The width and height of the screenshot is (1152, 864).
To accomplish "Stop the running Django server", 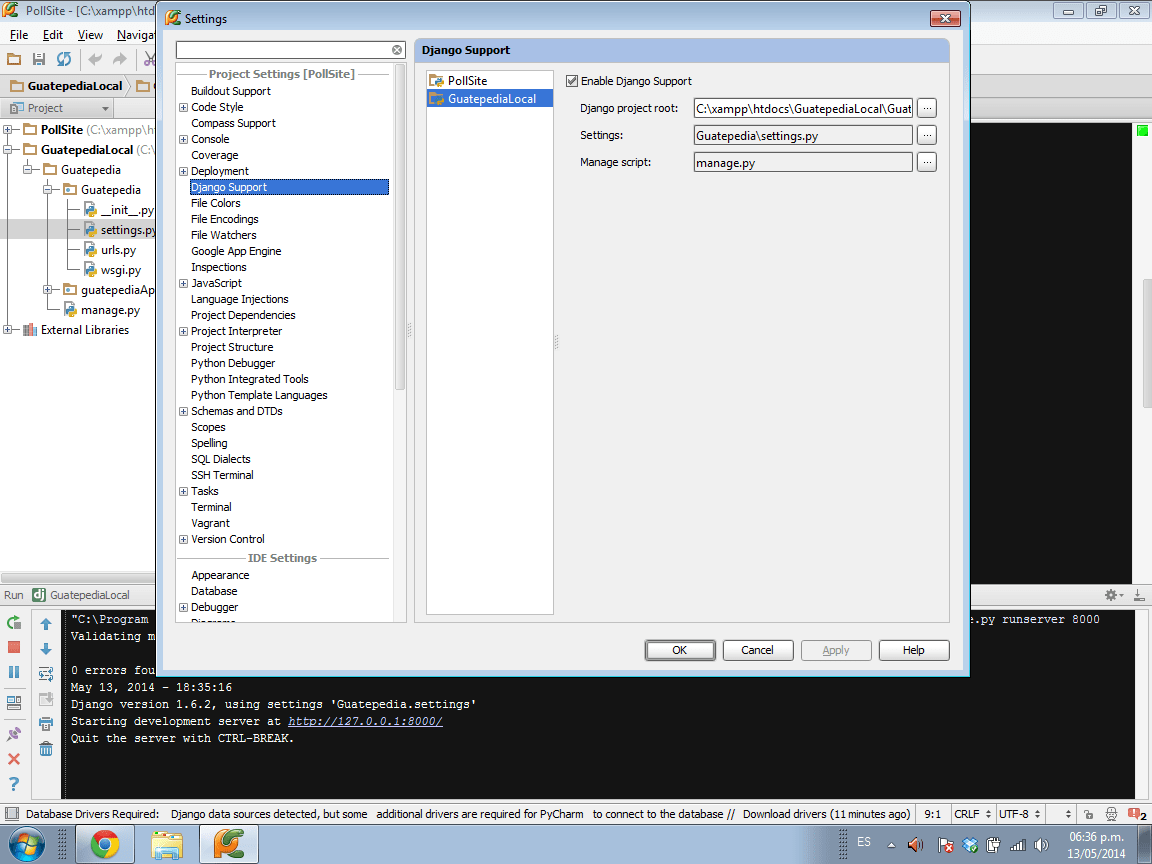I will (14, 647).
